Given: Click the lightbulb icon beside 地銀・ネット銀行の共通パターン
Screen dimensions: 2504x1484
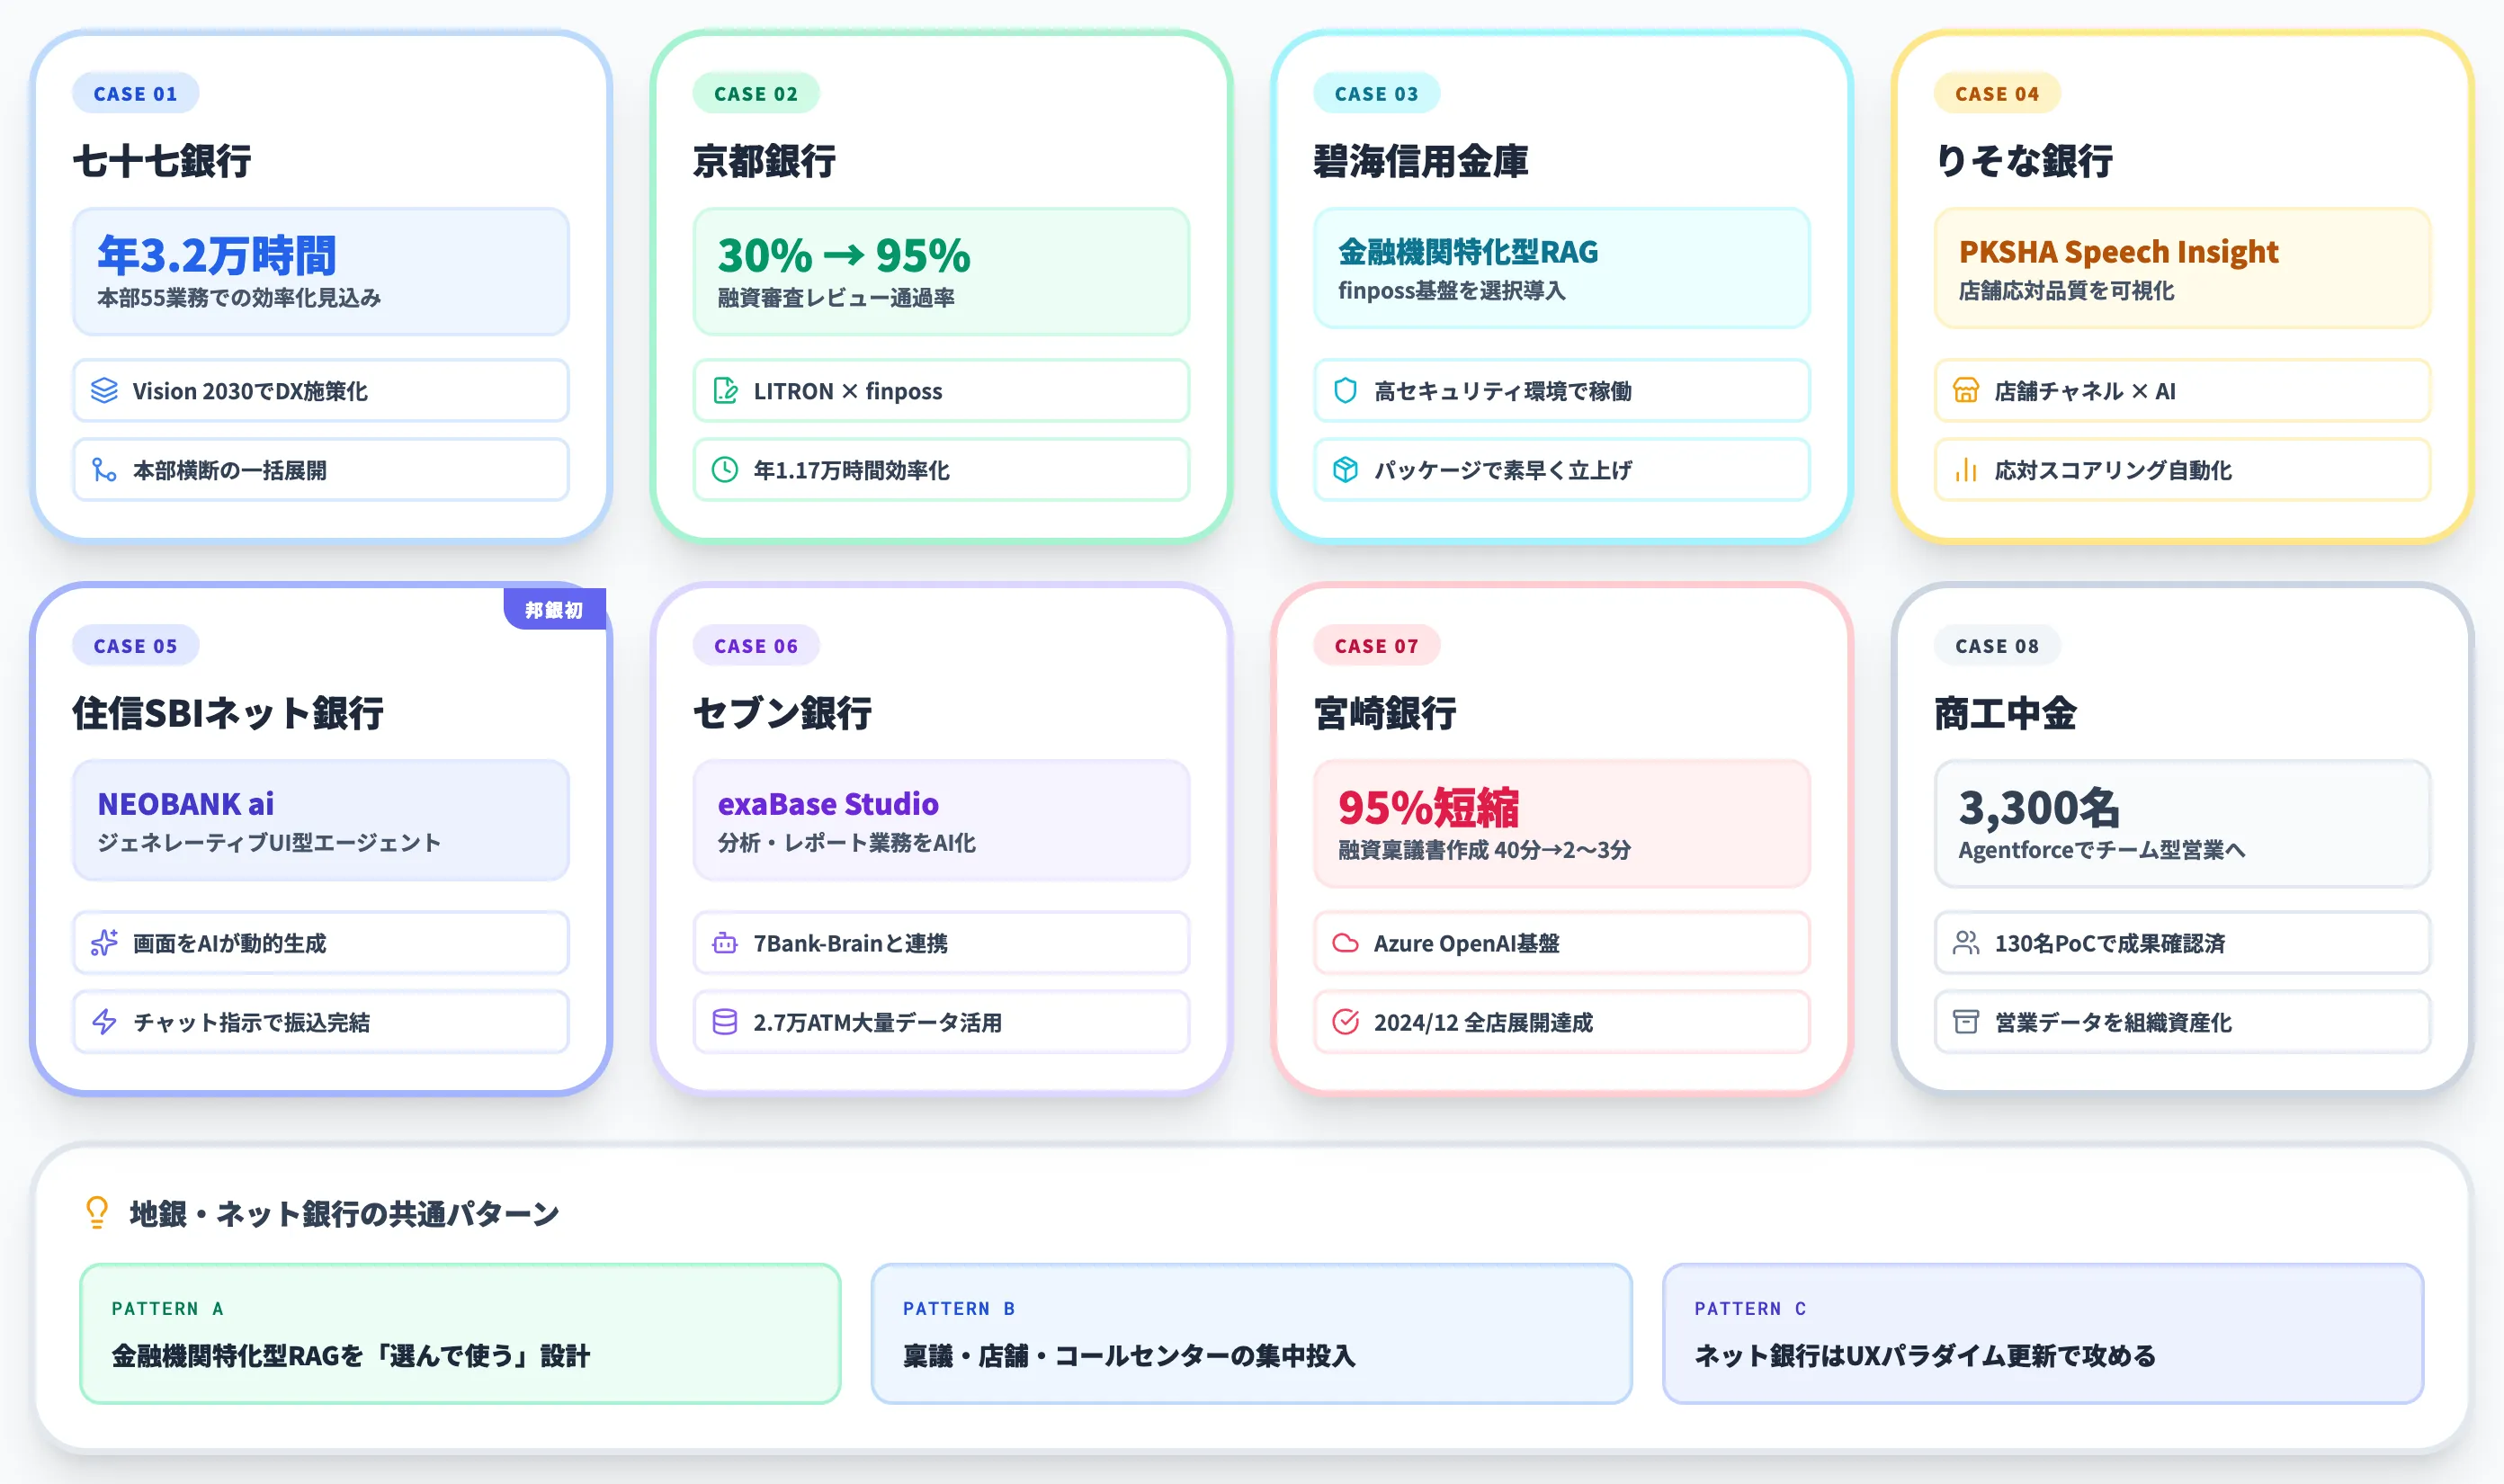Looking at the screenshot, I should [97, 1213].
